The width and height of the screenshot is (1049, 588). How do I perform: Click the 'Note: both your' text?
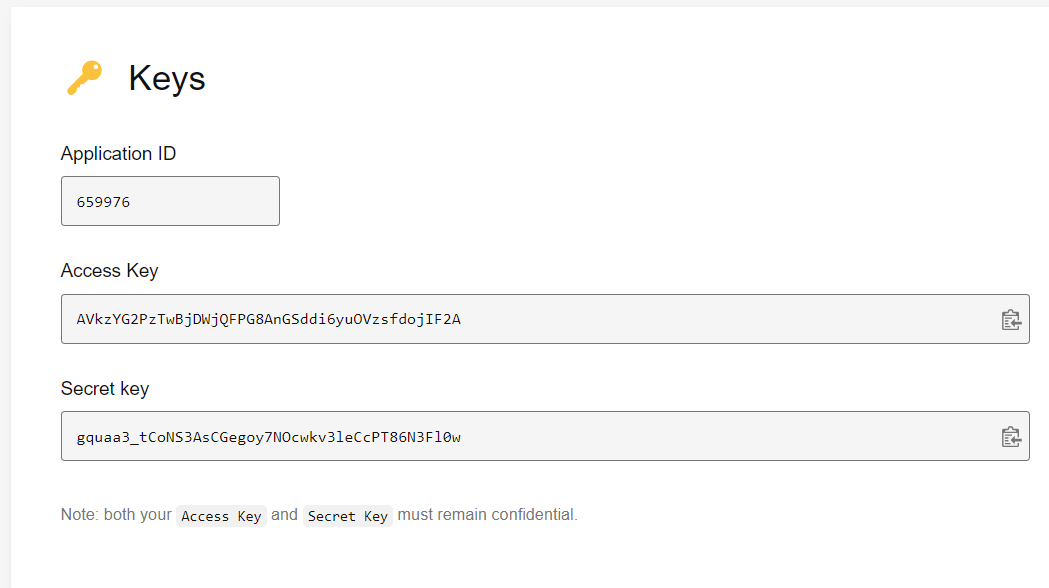coord(116,514)
